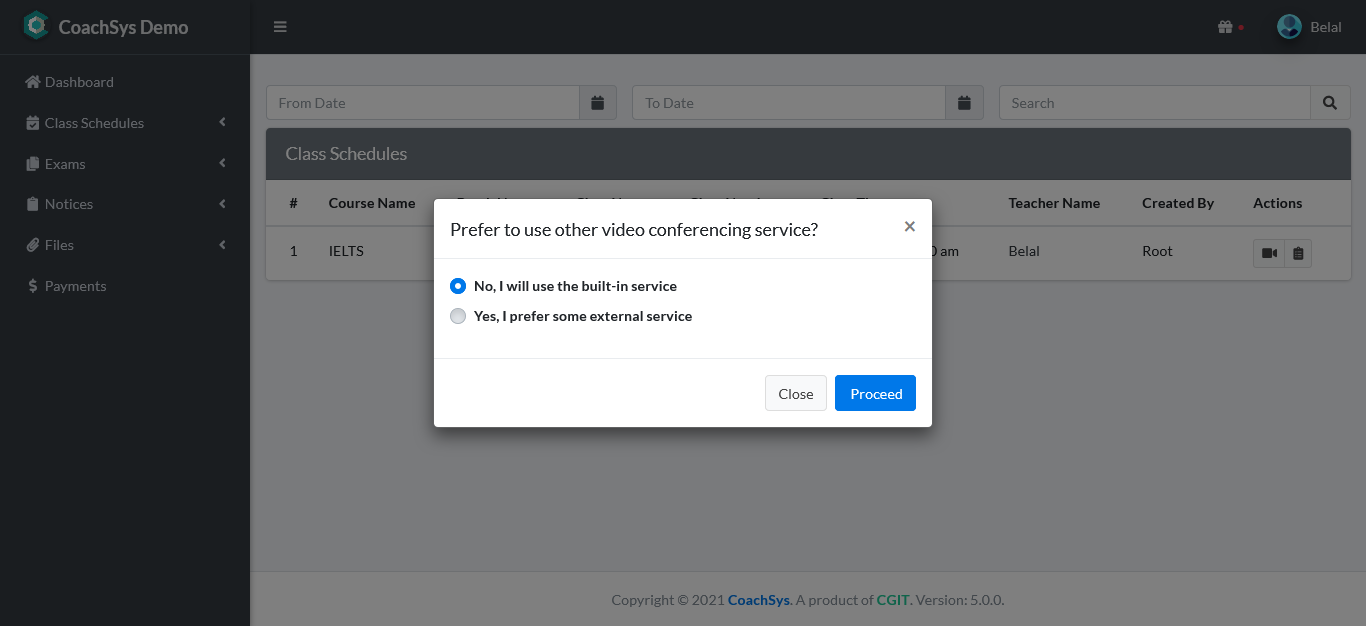This screenshot has height=626, width=1366.
Task: Click the Exams icon in the sidebar
Action: point(33,163)
